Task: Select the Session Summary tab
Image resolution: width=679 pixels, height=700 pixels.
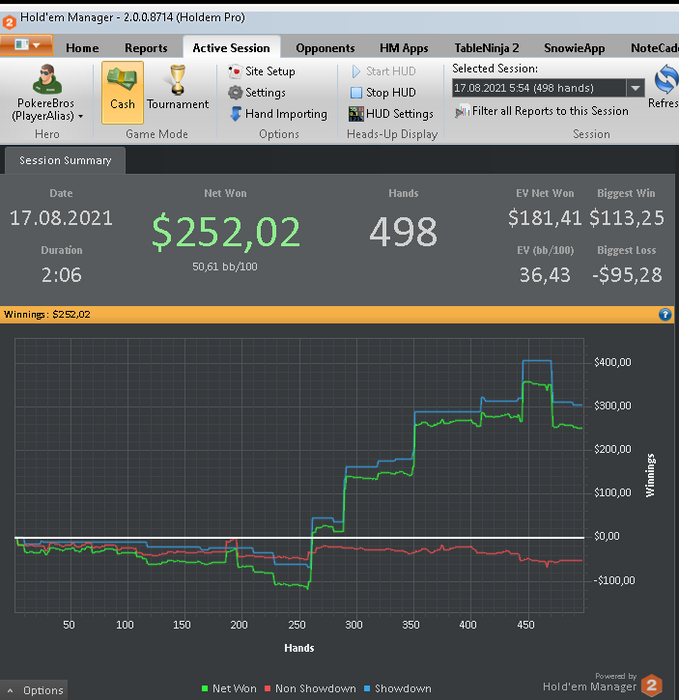Action: (x=65, y=160)
